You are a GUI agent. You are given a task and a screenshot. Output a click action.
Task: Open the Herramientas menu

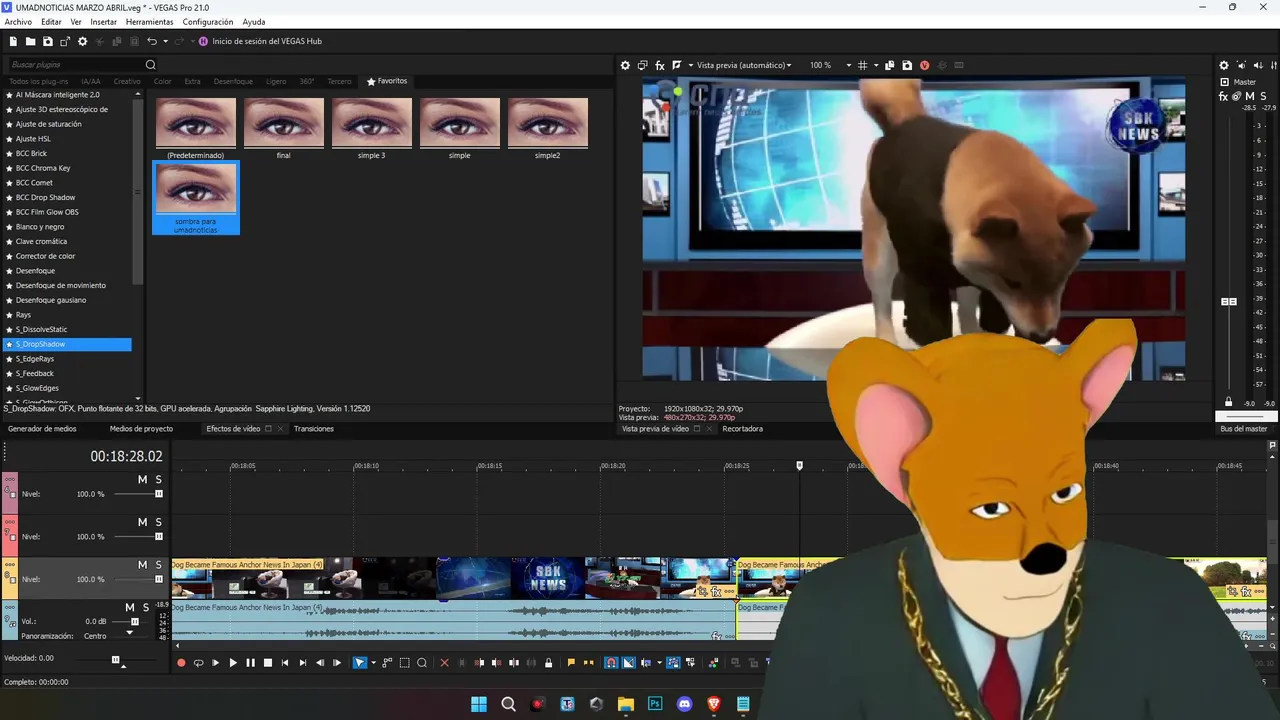(x=149, y=22)
